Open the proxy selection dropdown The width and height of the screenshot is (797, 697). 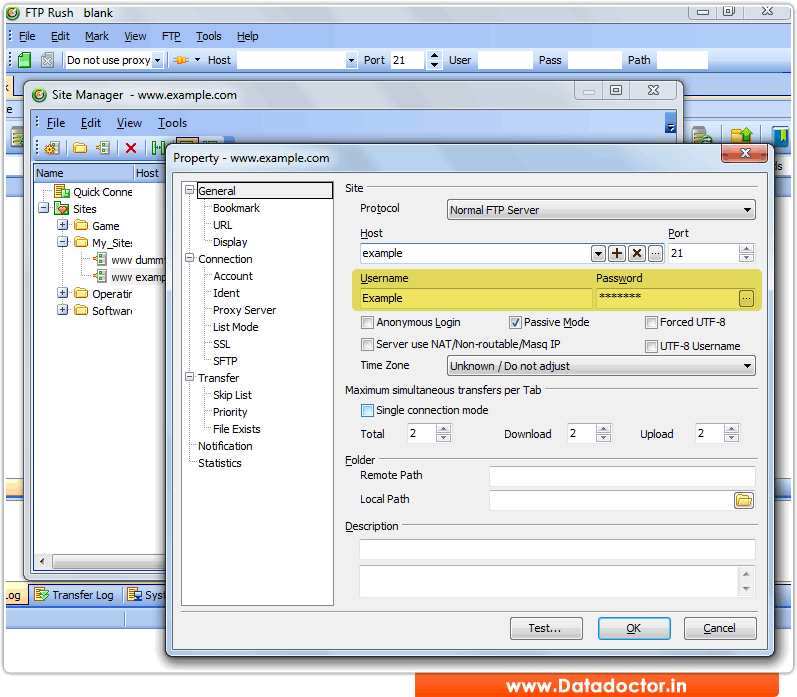[x=158, y=60]
